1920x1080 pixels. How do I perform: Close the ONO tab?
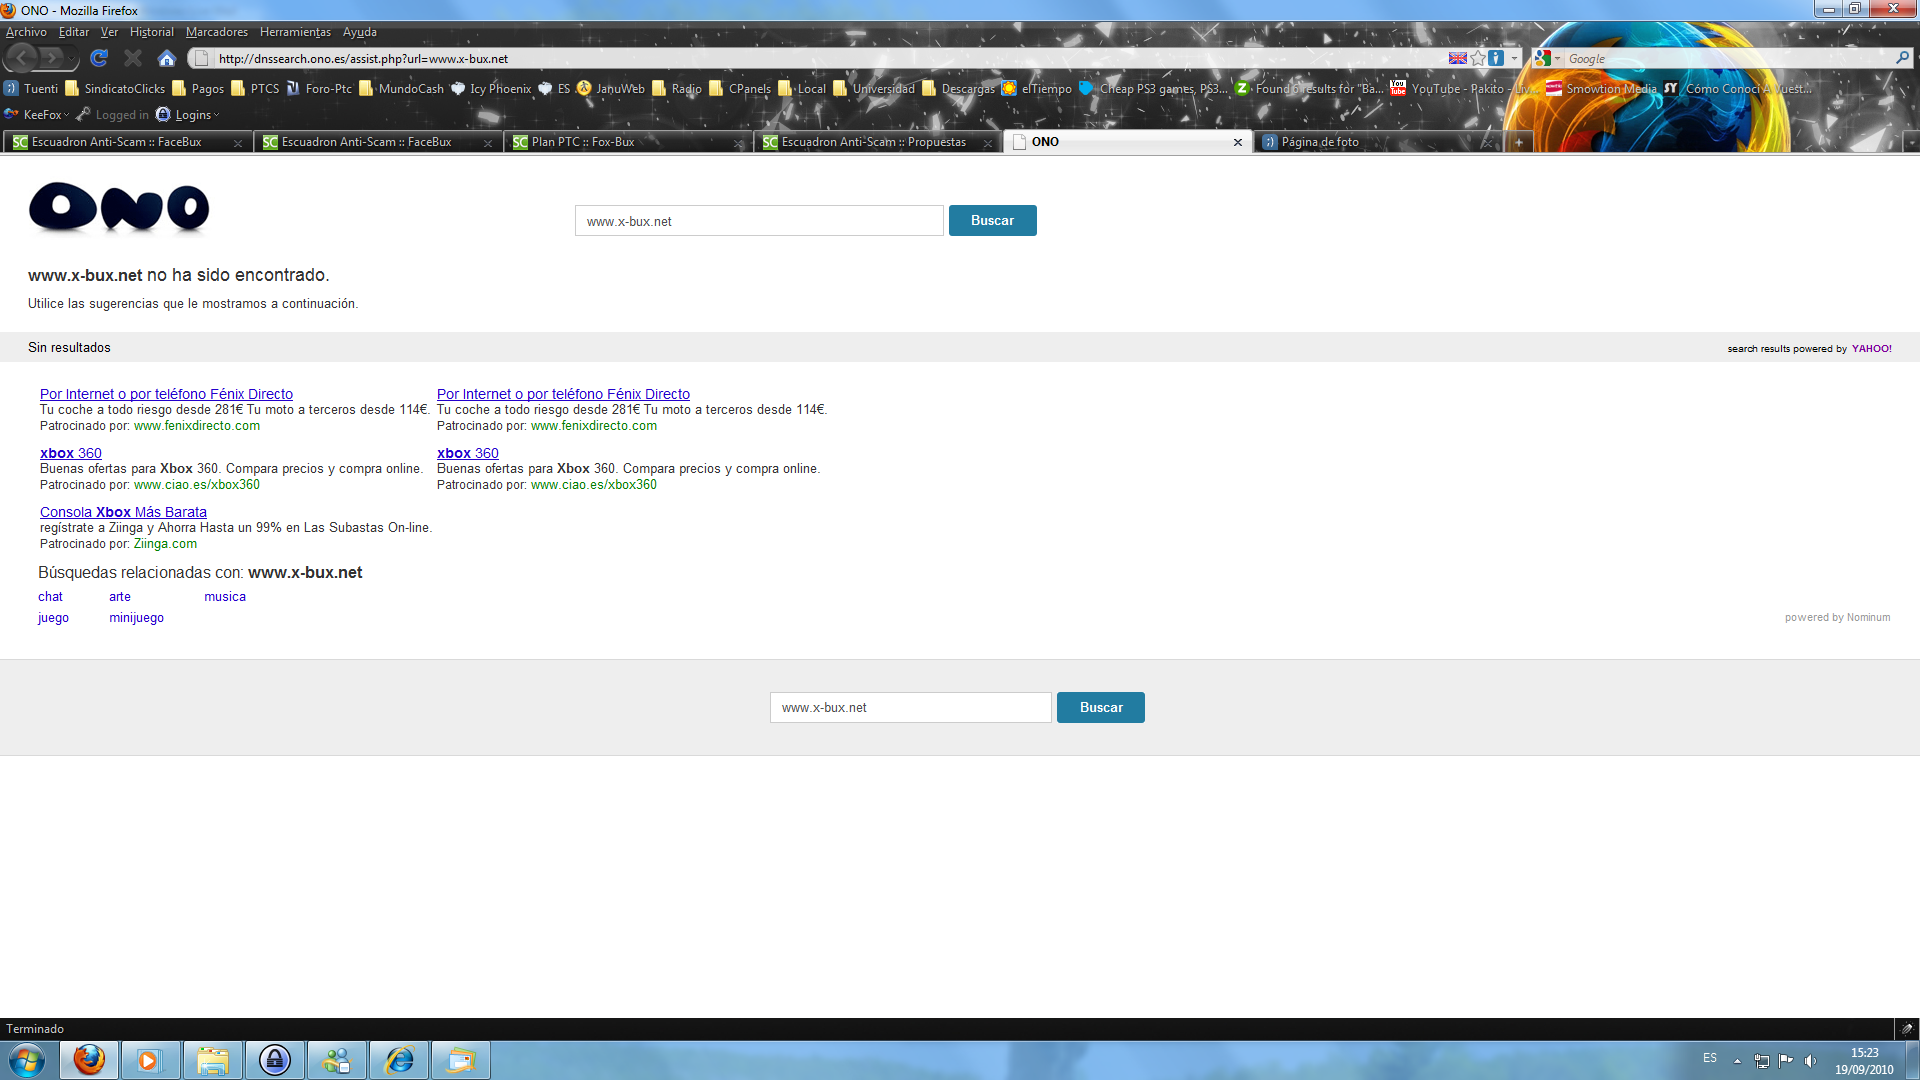1238,142
